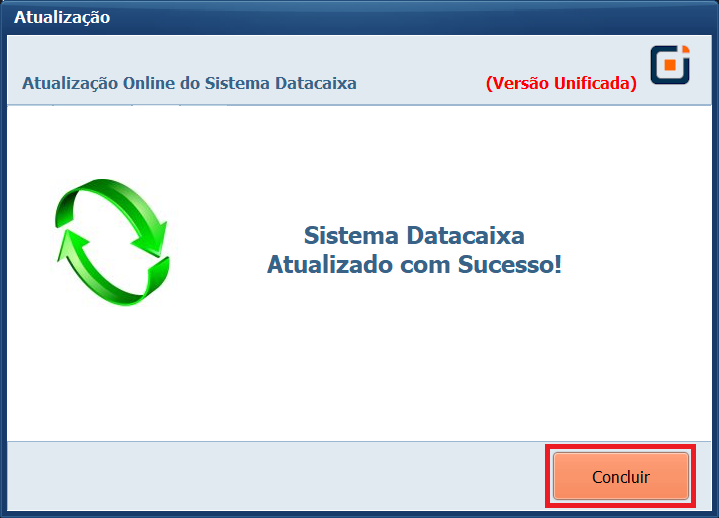
Task: Click the Concluir button
Action: [x=621, y=477]
